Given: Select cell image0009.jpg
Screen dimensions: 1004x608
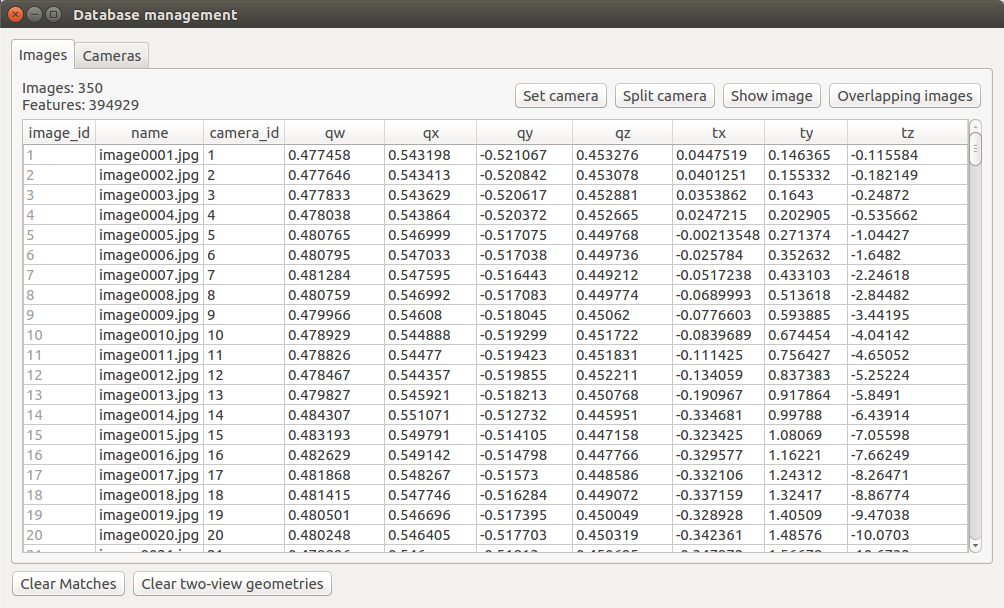Looking at the screenshot, I should tap(149, 315).
